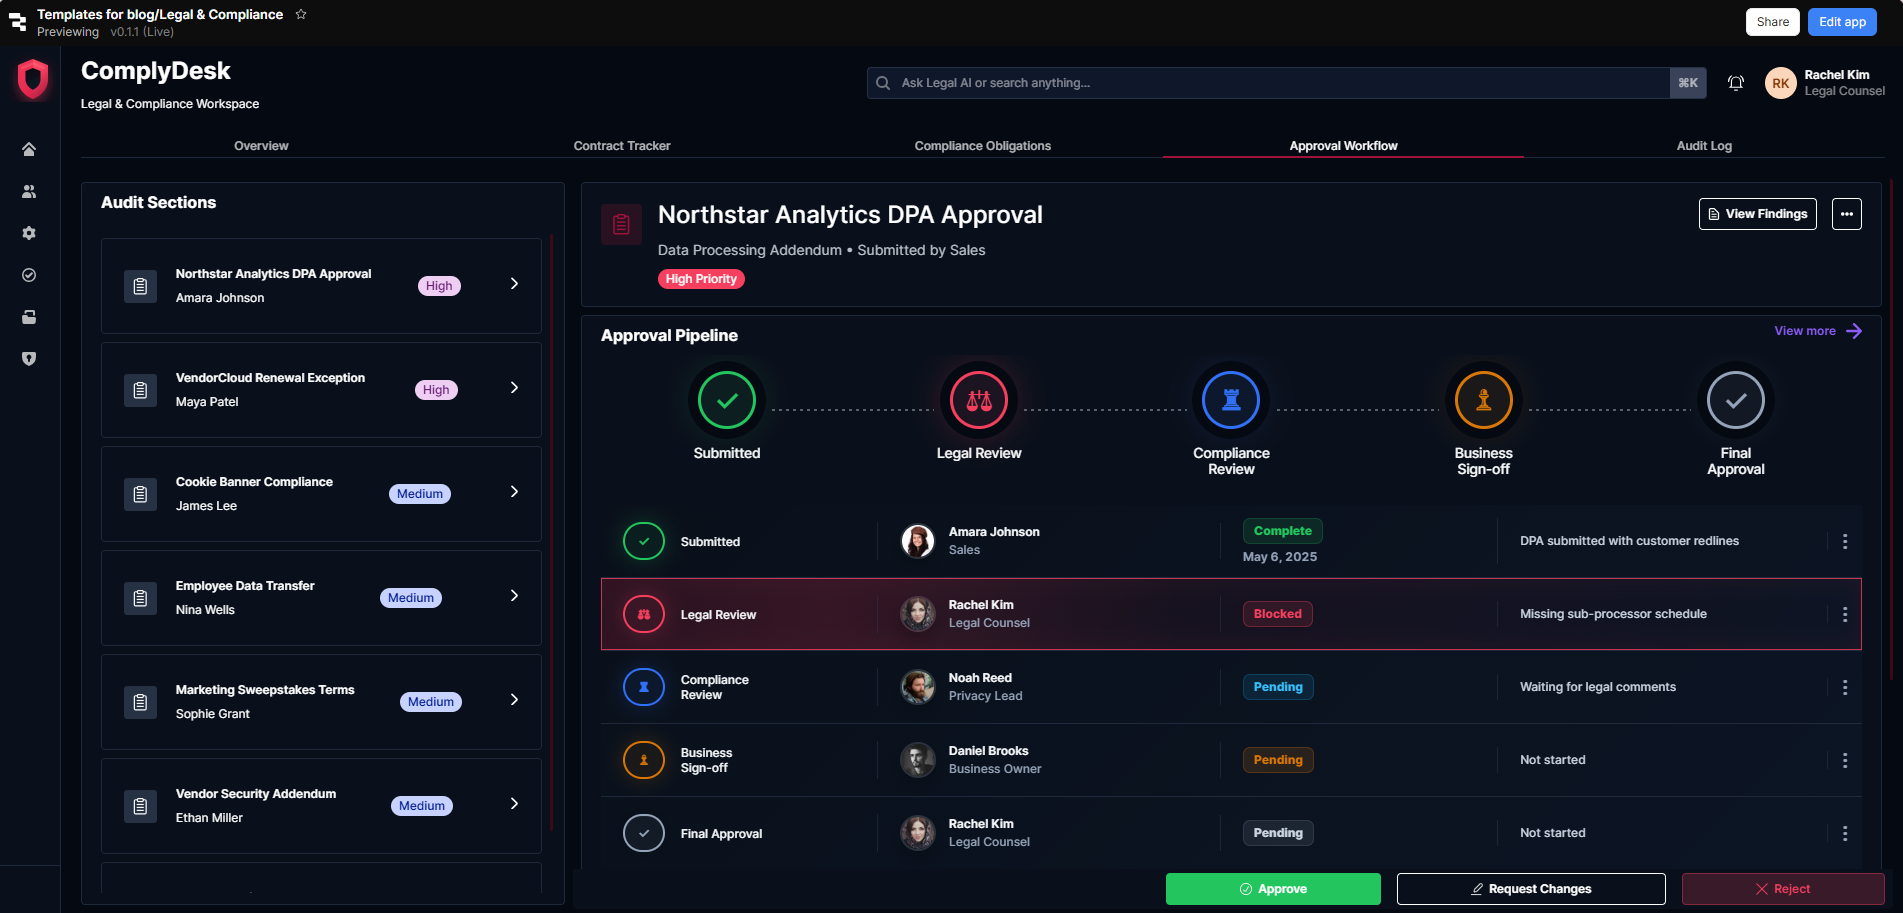Click Rachel Kim's RK avatar
Viewport: 1903px width, 913px height.
(1780, 83)
